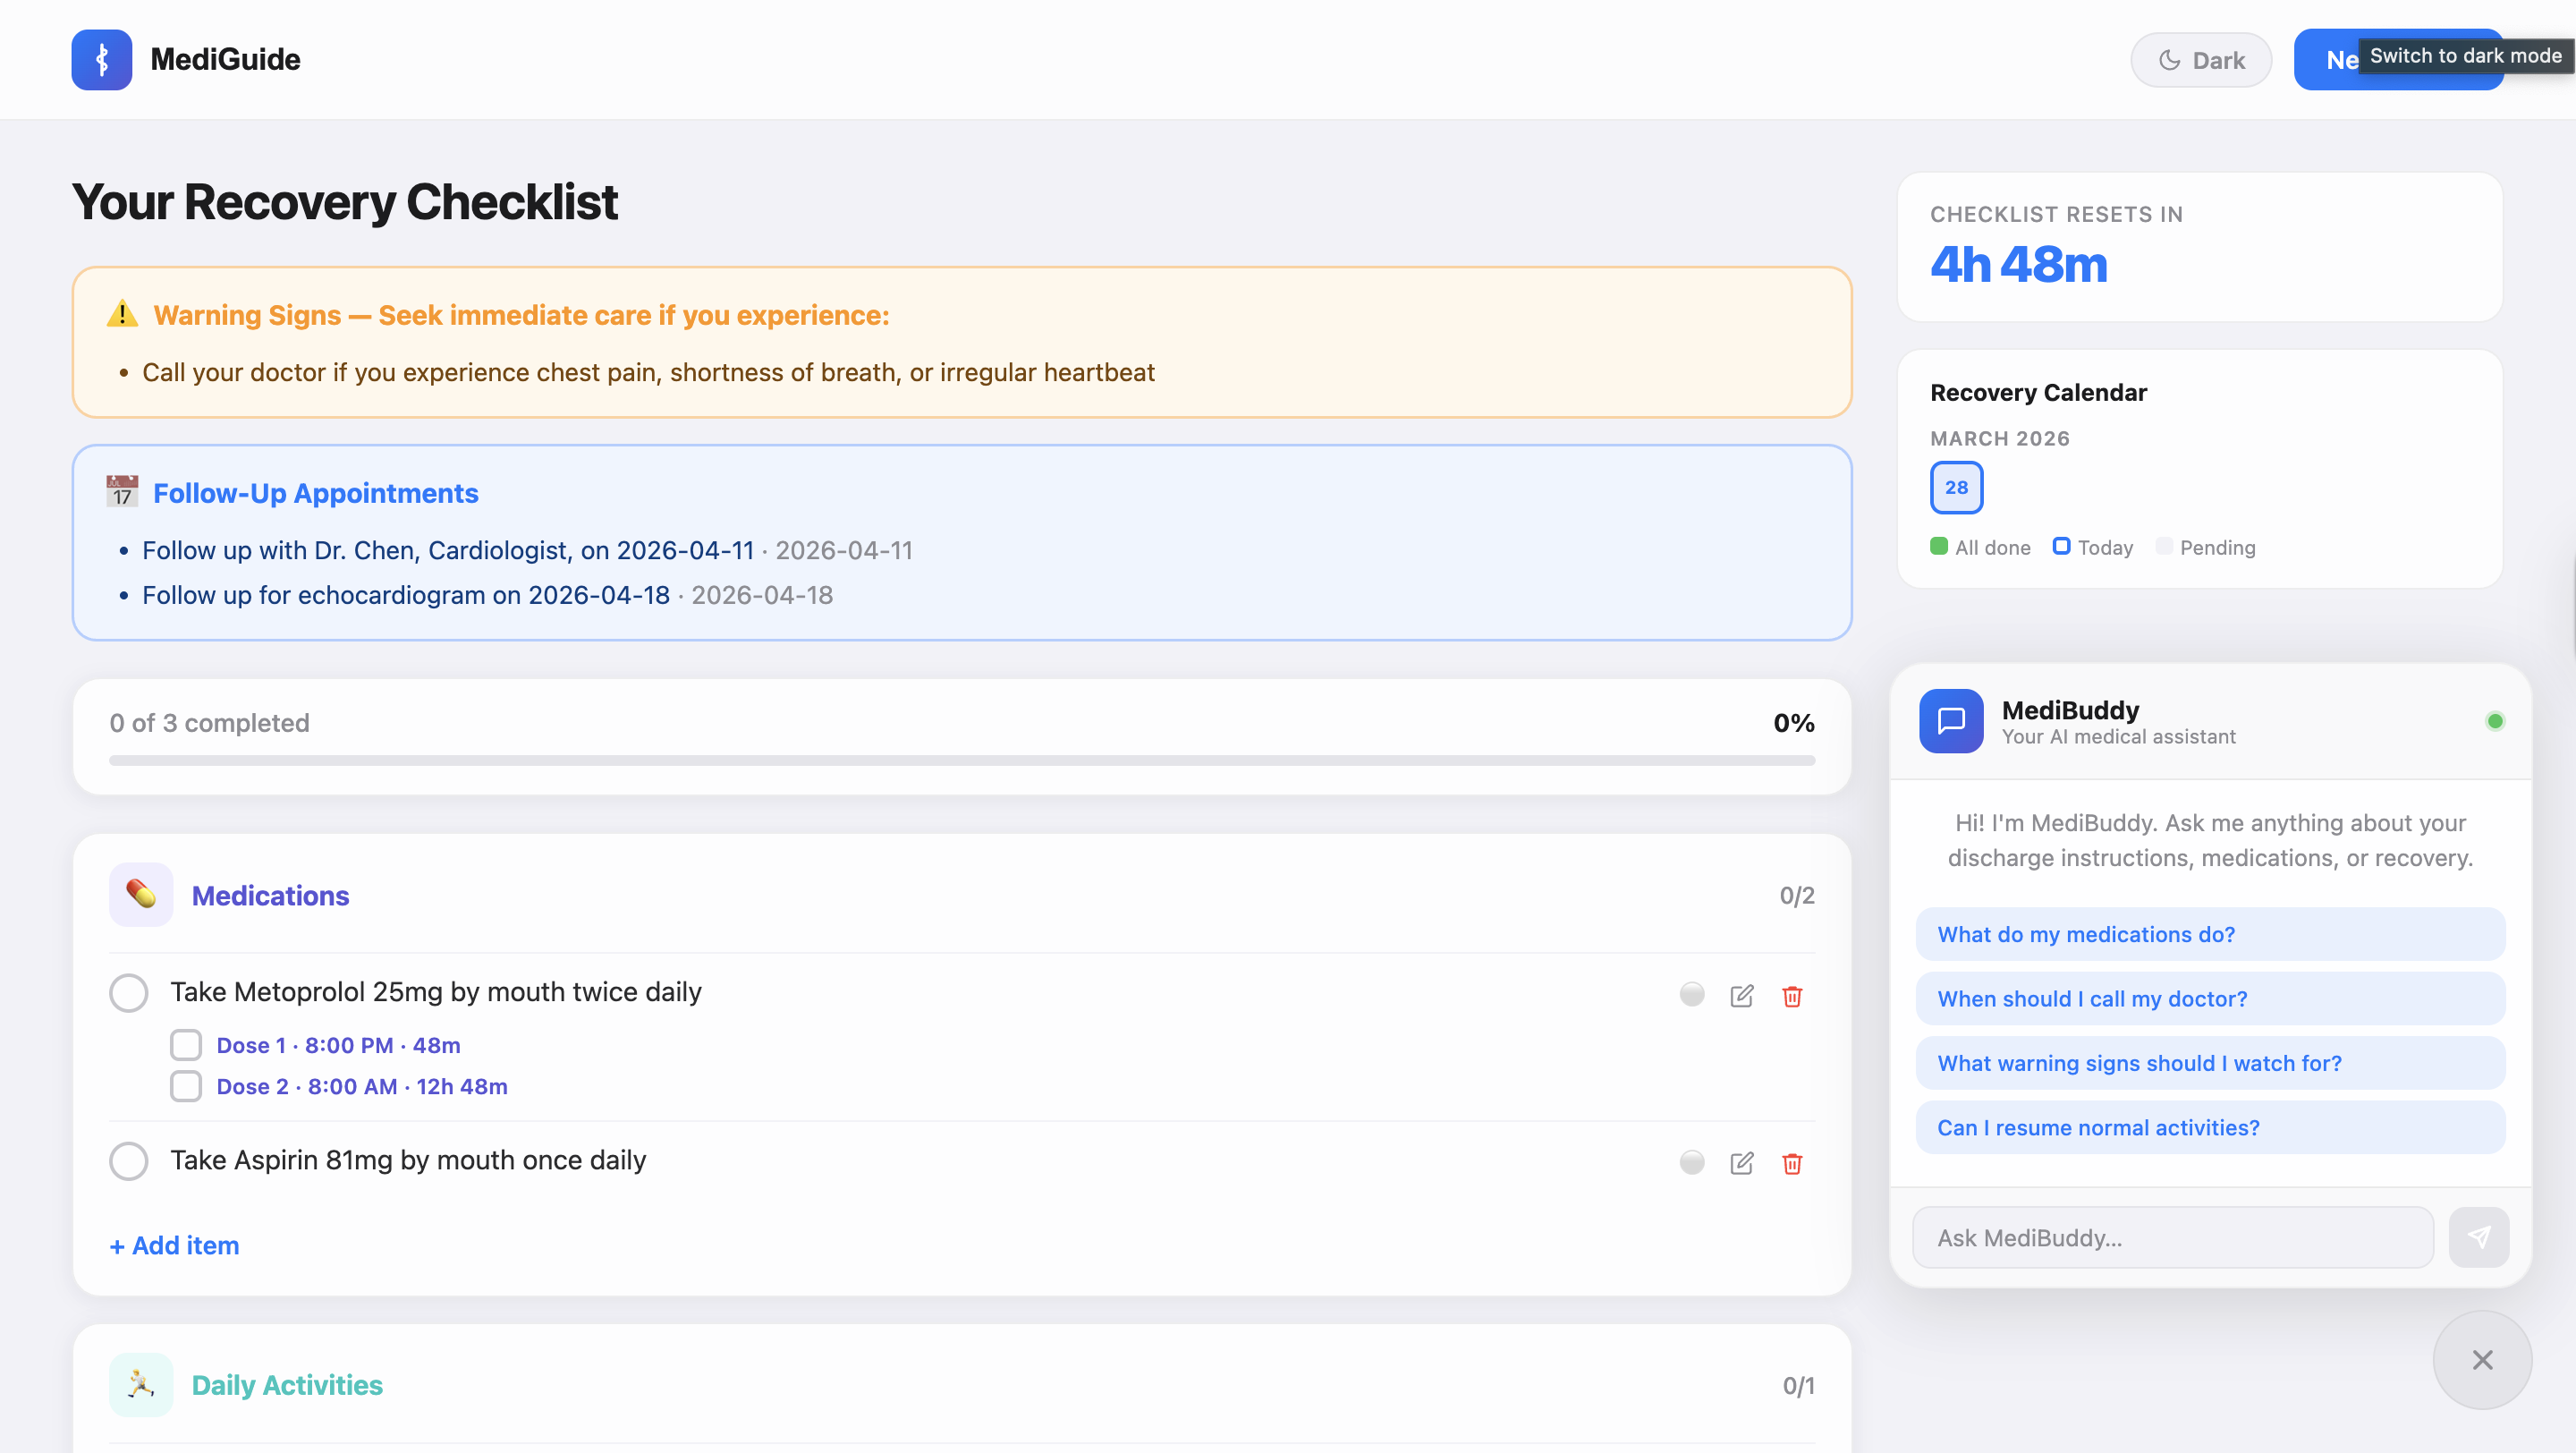
Task: Close the MediBuddy chat with the X button
Action: point(2481,1359)
